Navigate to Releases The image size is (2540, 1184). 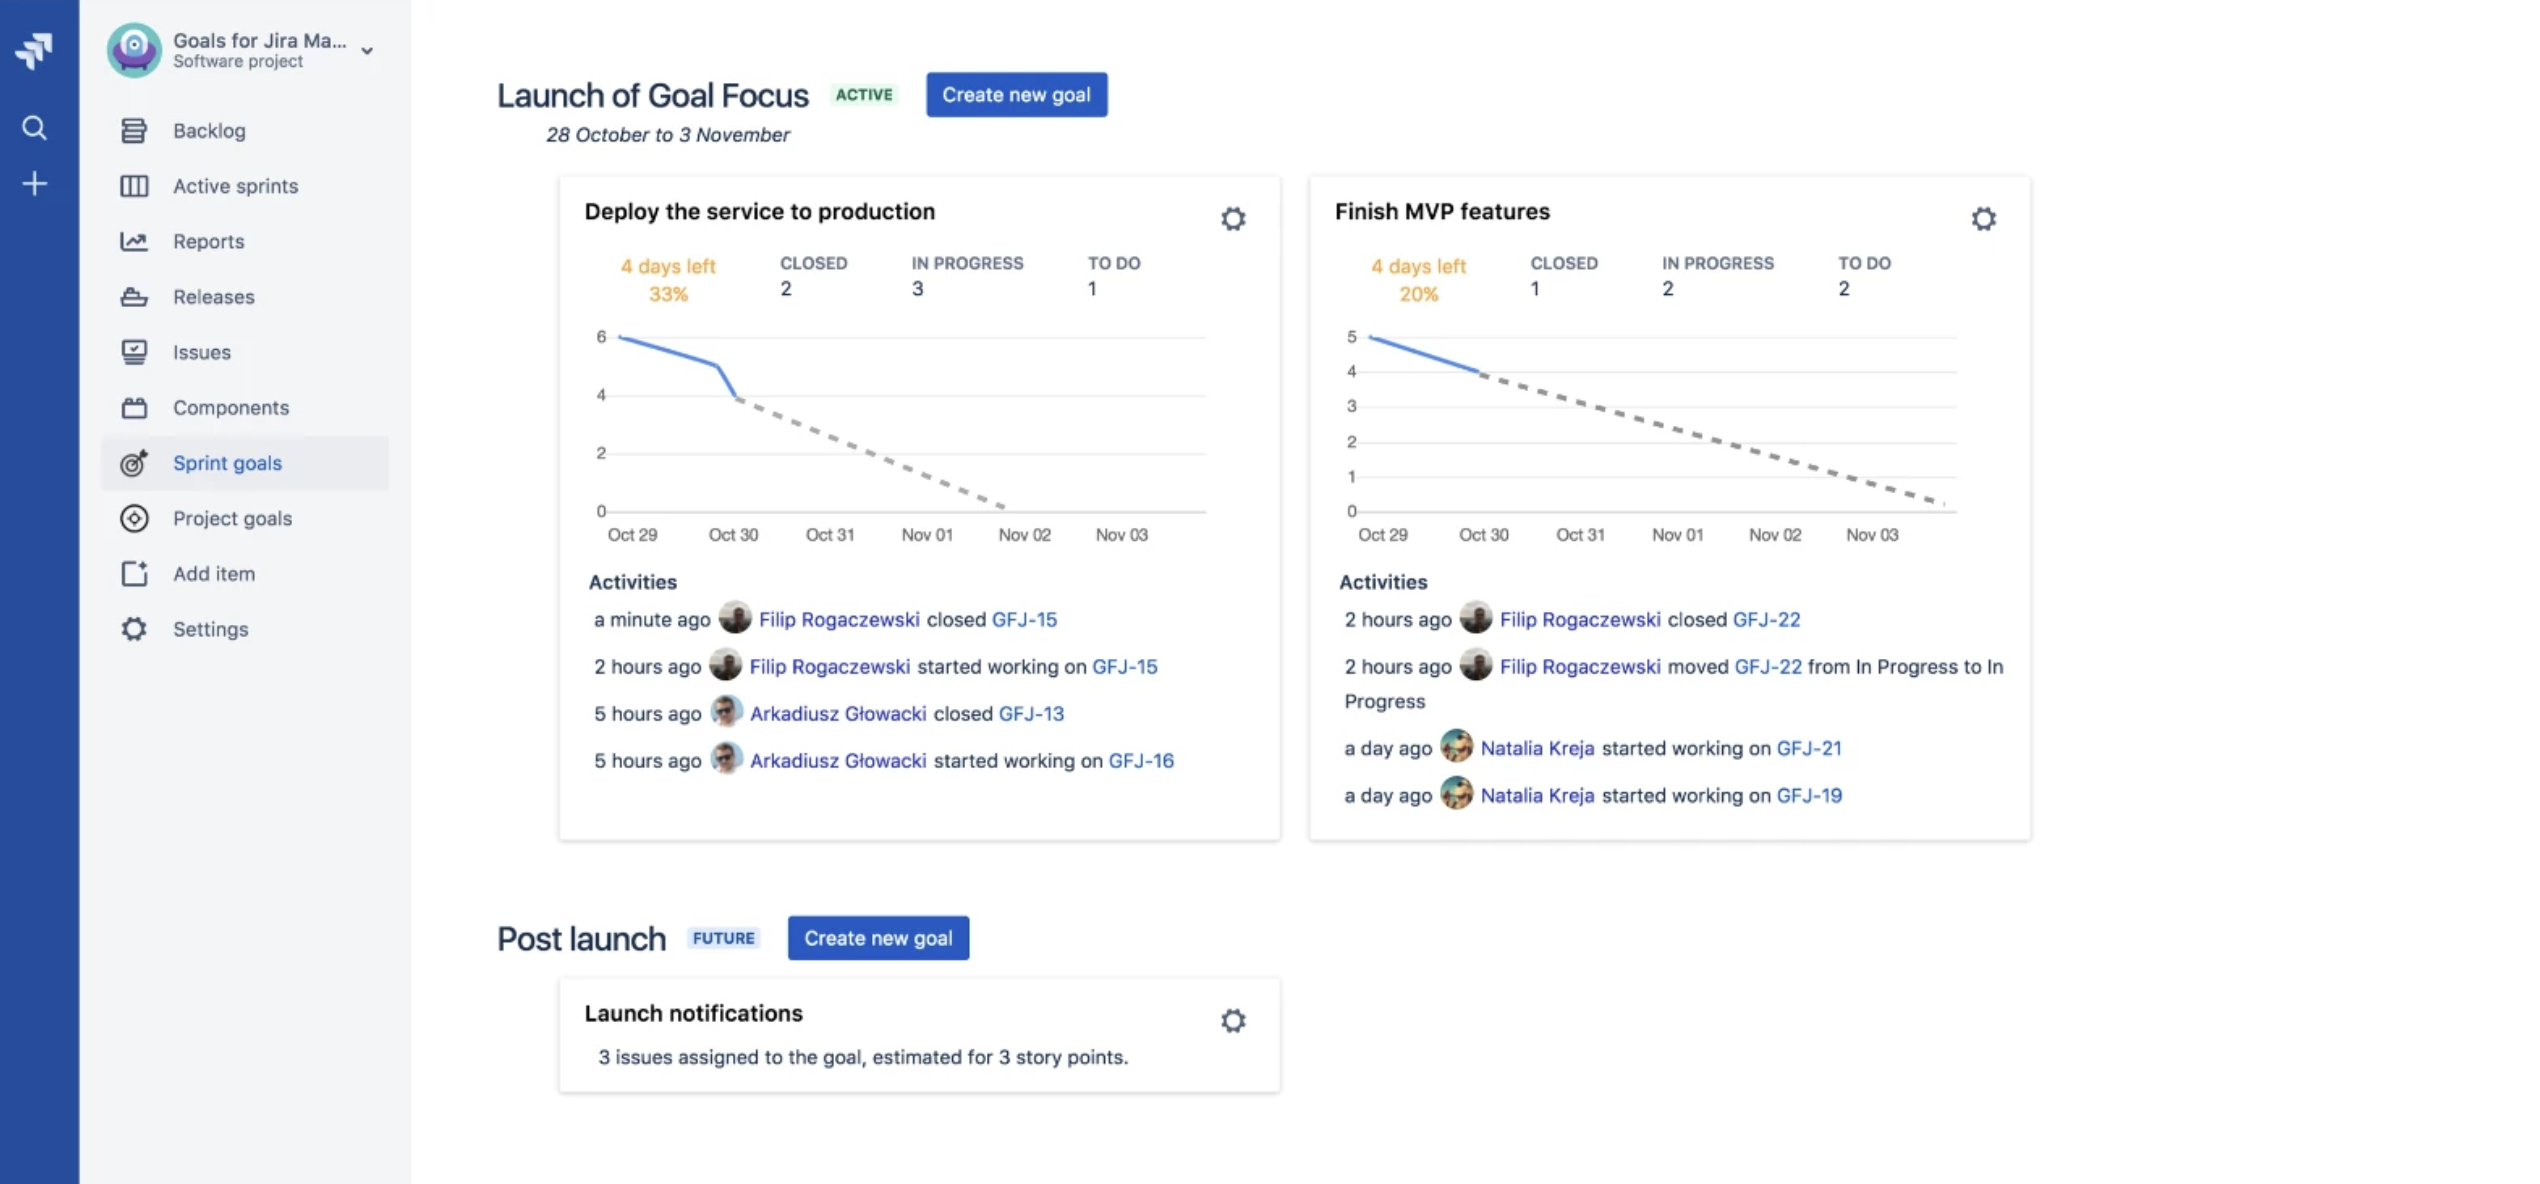(213, 297)
